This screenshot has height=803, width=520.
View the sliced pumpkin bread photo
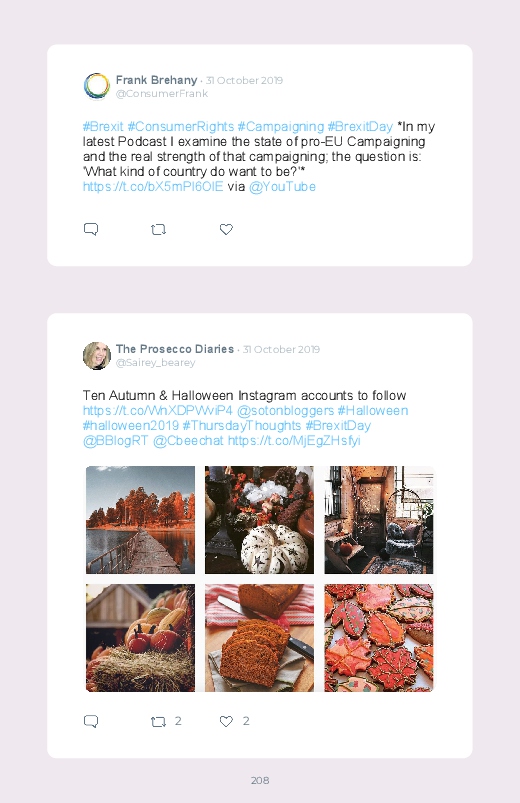259,638
